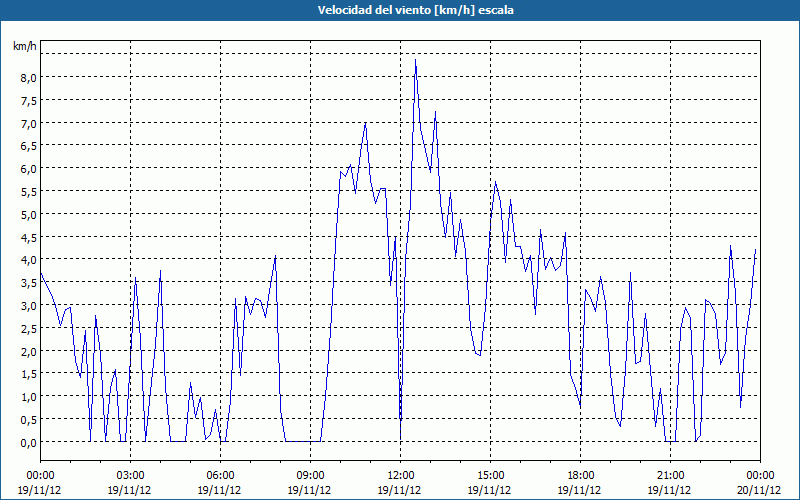The image size is (800, 500).
Task: Click the '6,5' y-axis label
Action: click(x=29, y=146)
